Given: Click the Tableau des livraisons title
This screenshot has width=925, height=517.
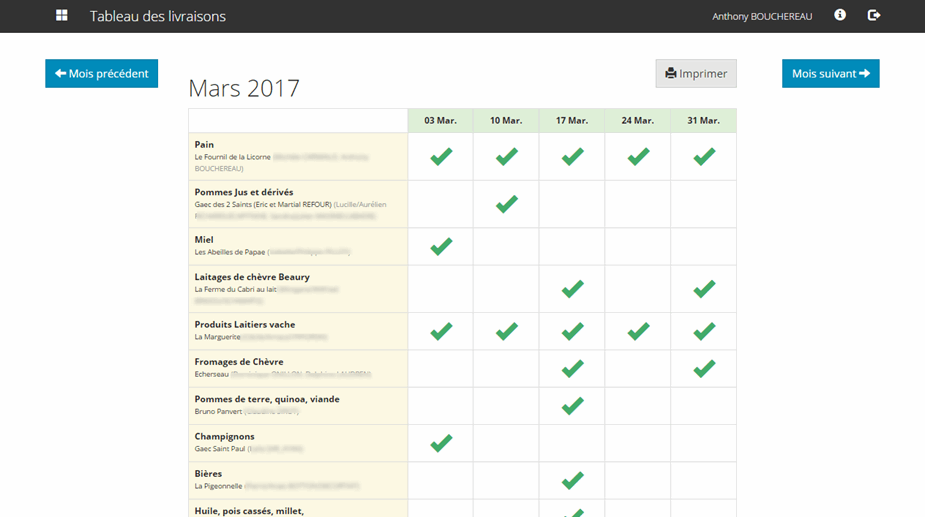Looking at the screenshot, I should pyautogui.click(x=158, y=17).
